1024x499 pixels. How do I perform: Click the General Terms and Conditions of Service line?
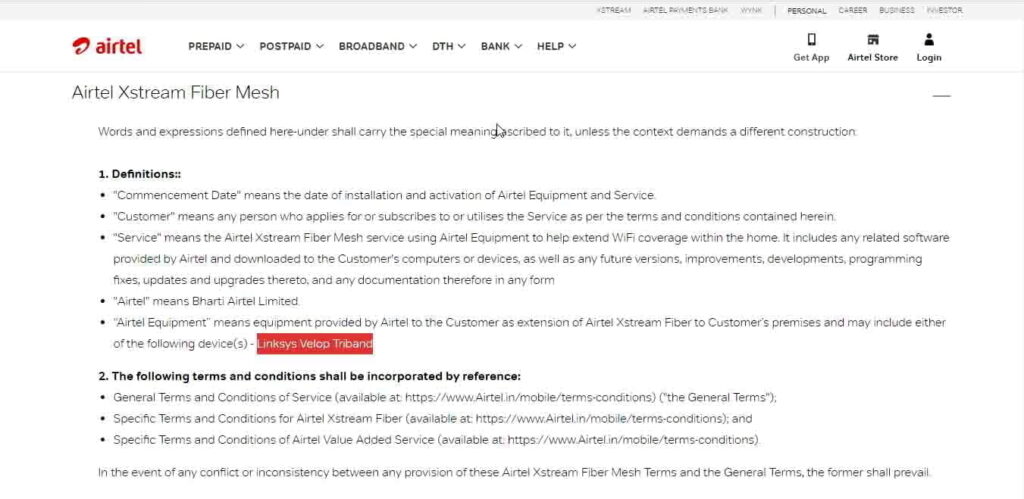coord(445,397)
